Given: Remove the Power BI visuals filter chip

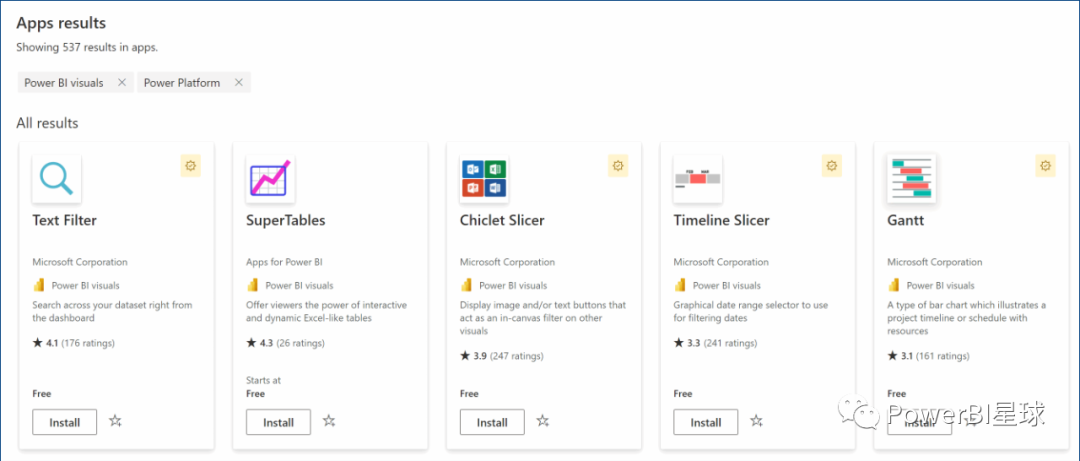Looking at the screenshot, I should [122, 83].
